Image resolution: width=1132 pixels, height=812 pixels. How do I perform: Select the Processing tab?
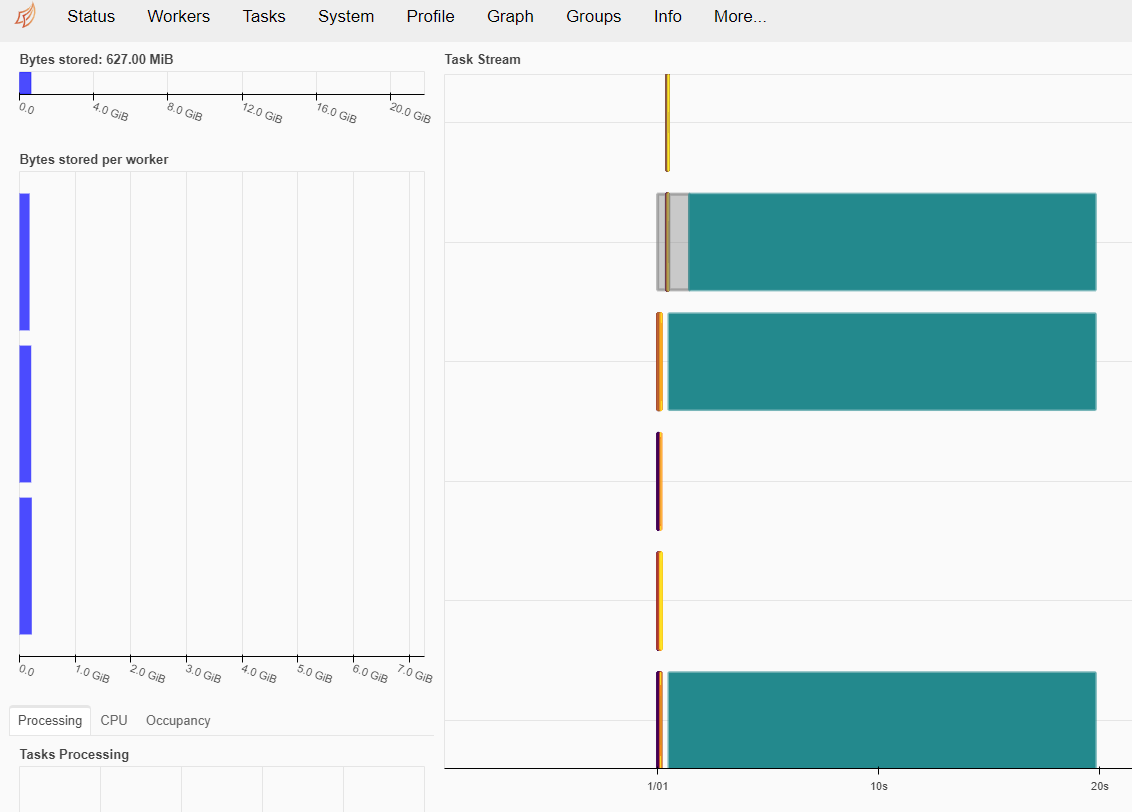click(x=50, y=720)
